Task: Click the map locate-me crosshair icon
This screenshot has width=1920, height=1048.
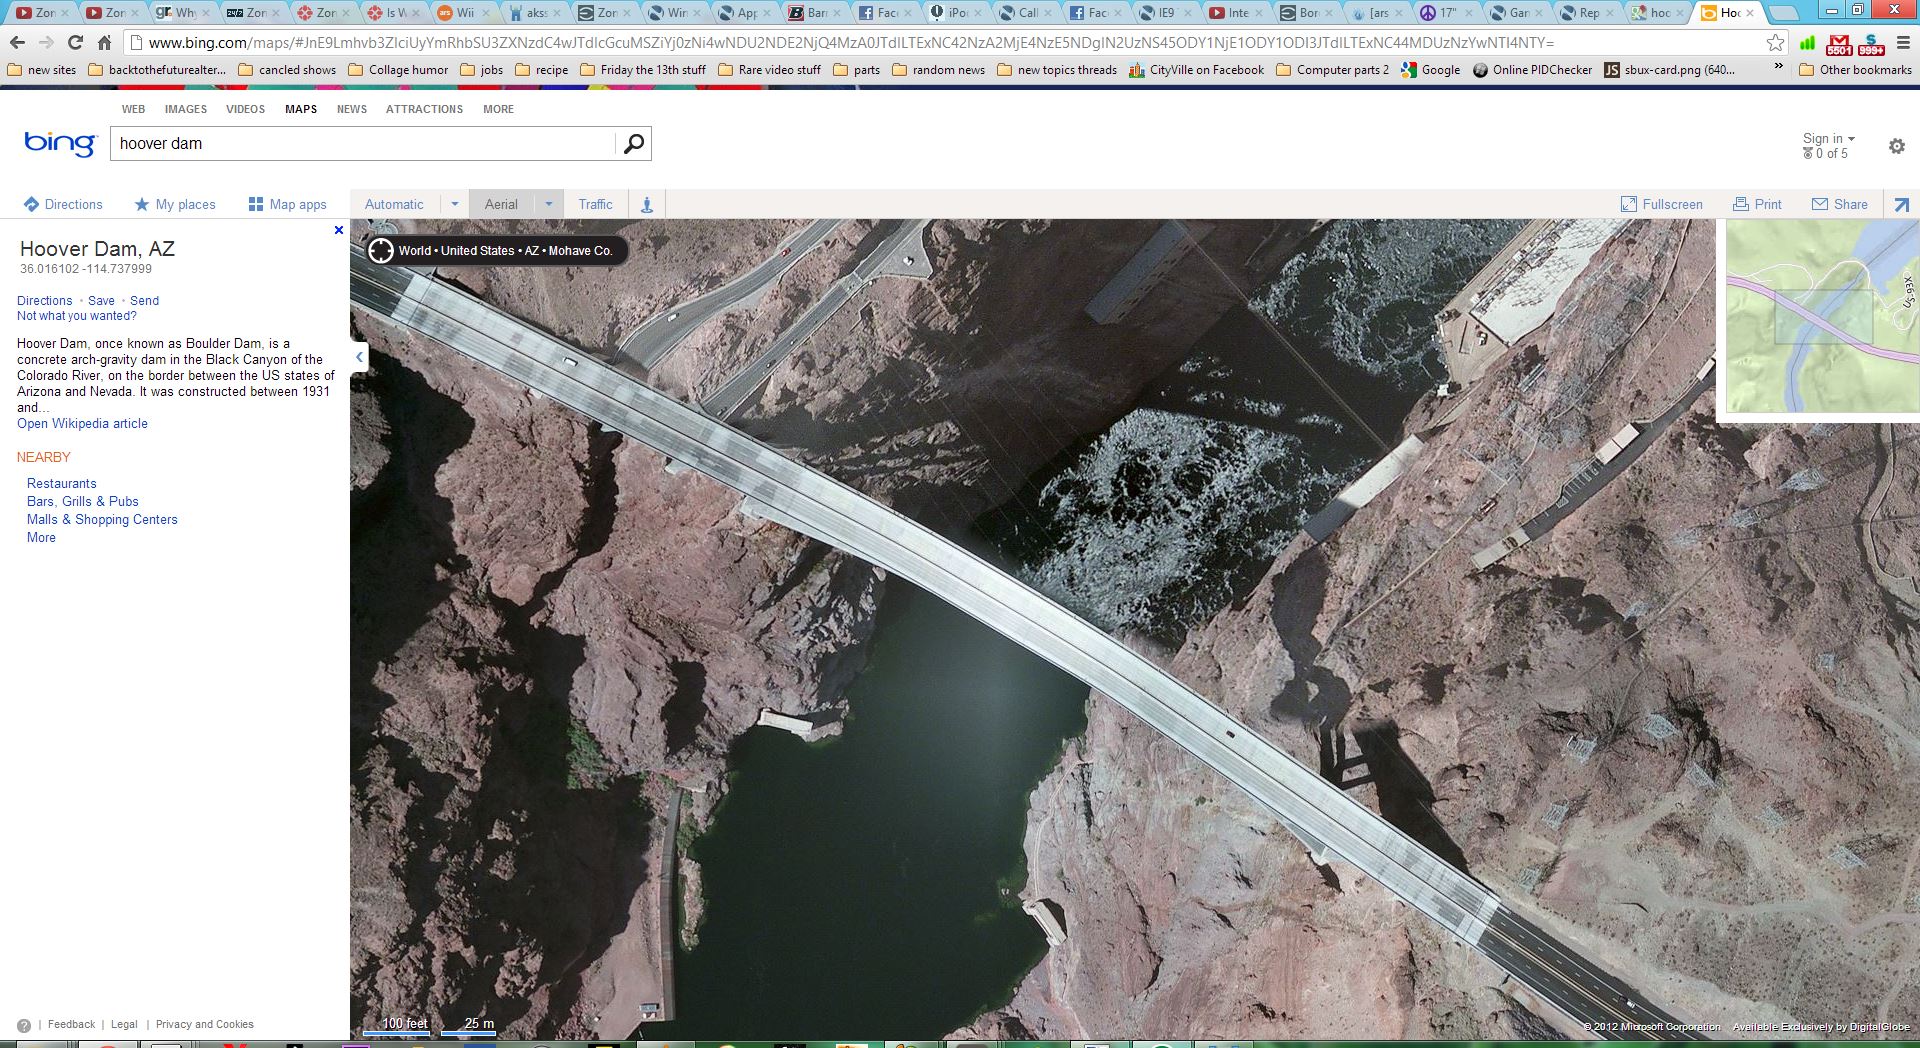Action: coord(381,251)
